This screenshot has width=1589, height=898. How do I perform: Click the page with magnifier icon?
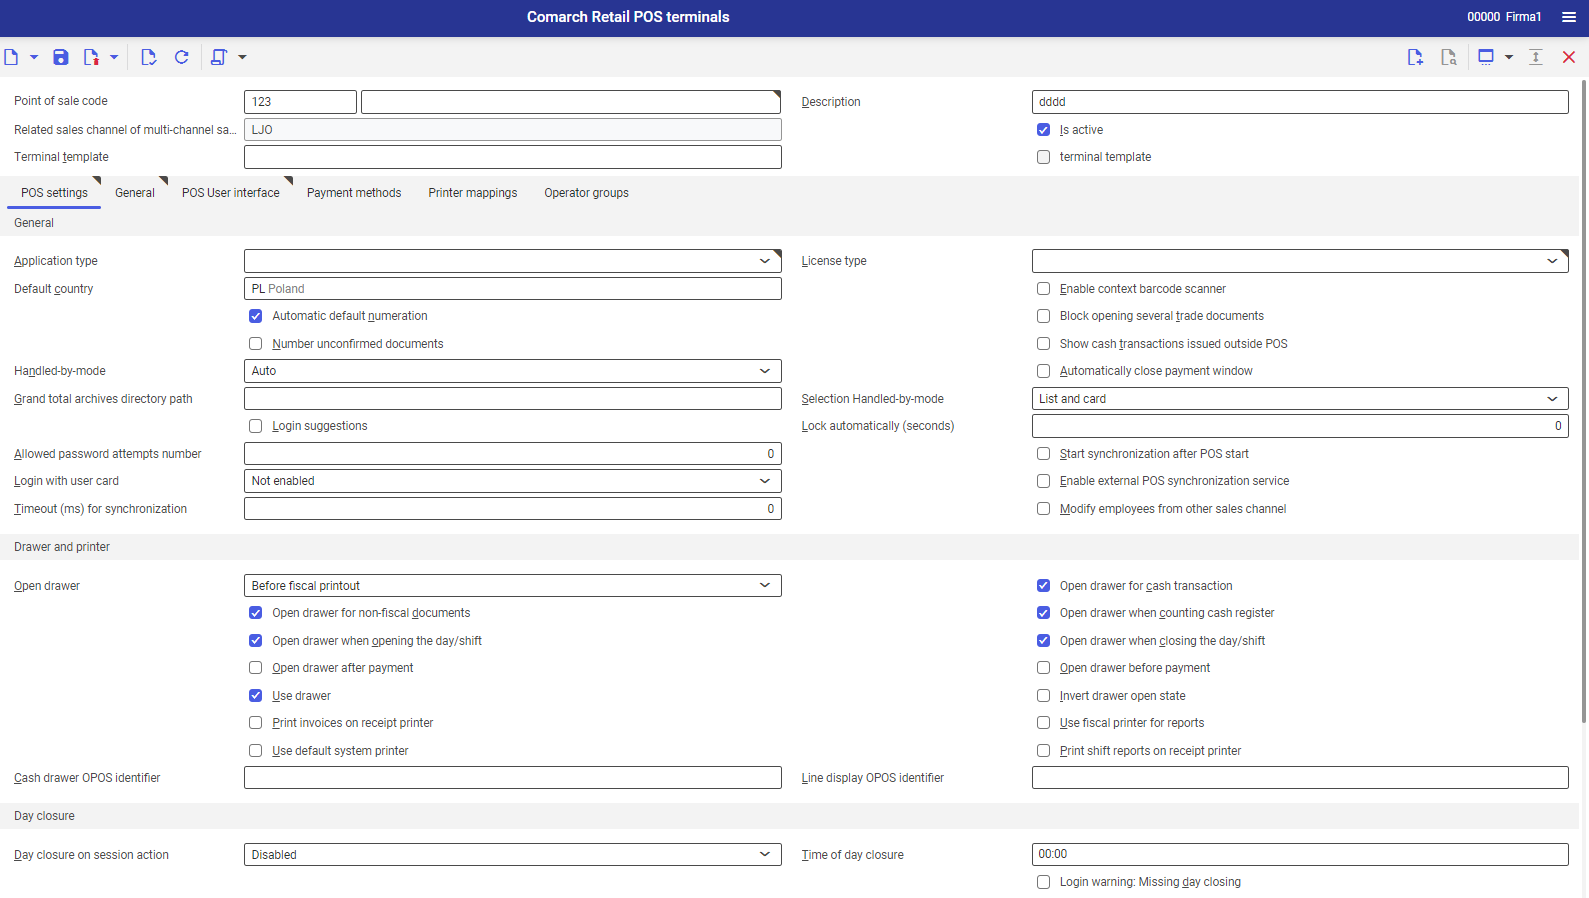1448,57
